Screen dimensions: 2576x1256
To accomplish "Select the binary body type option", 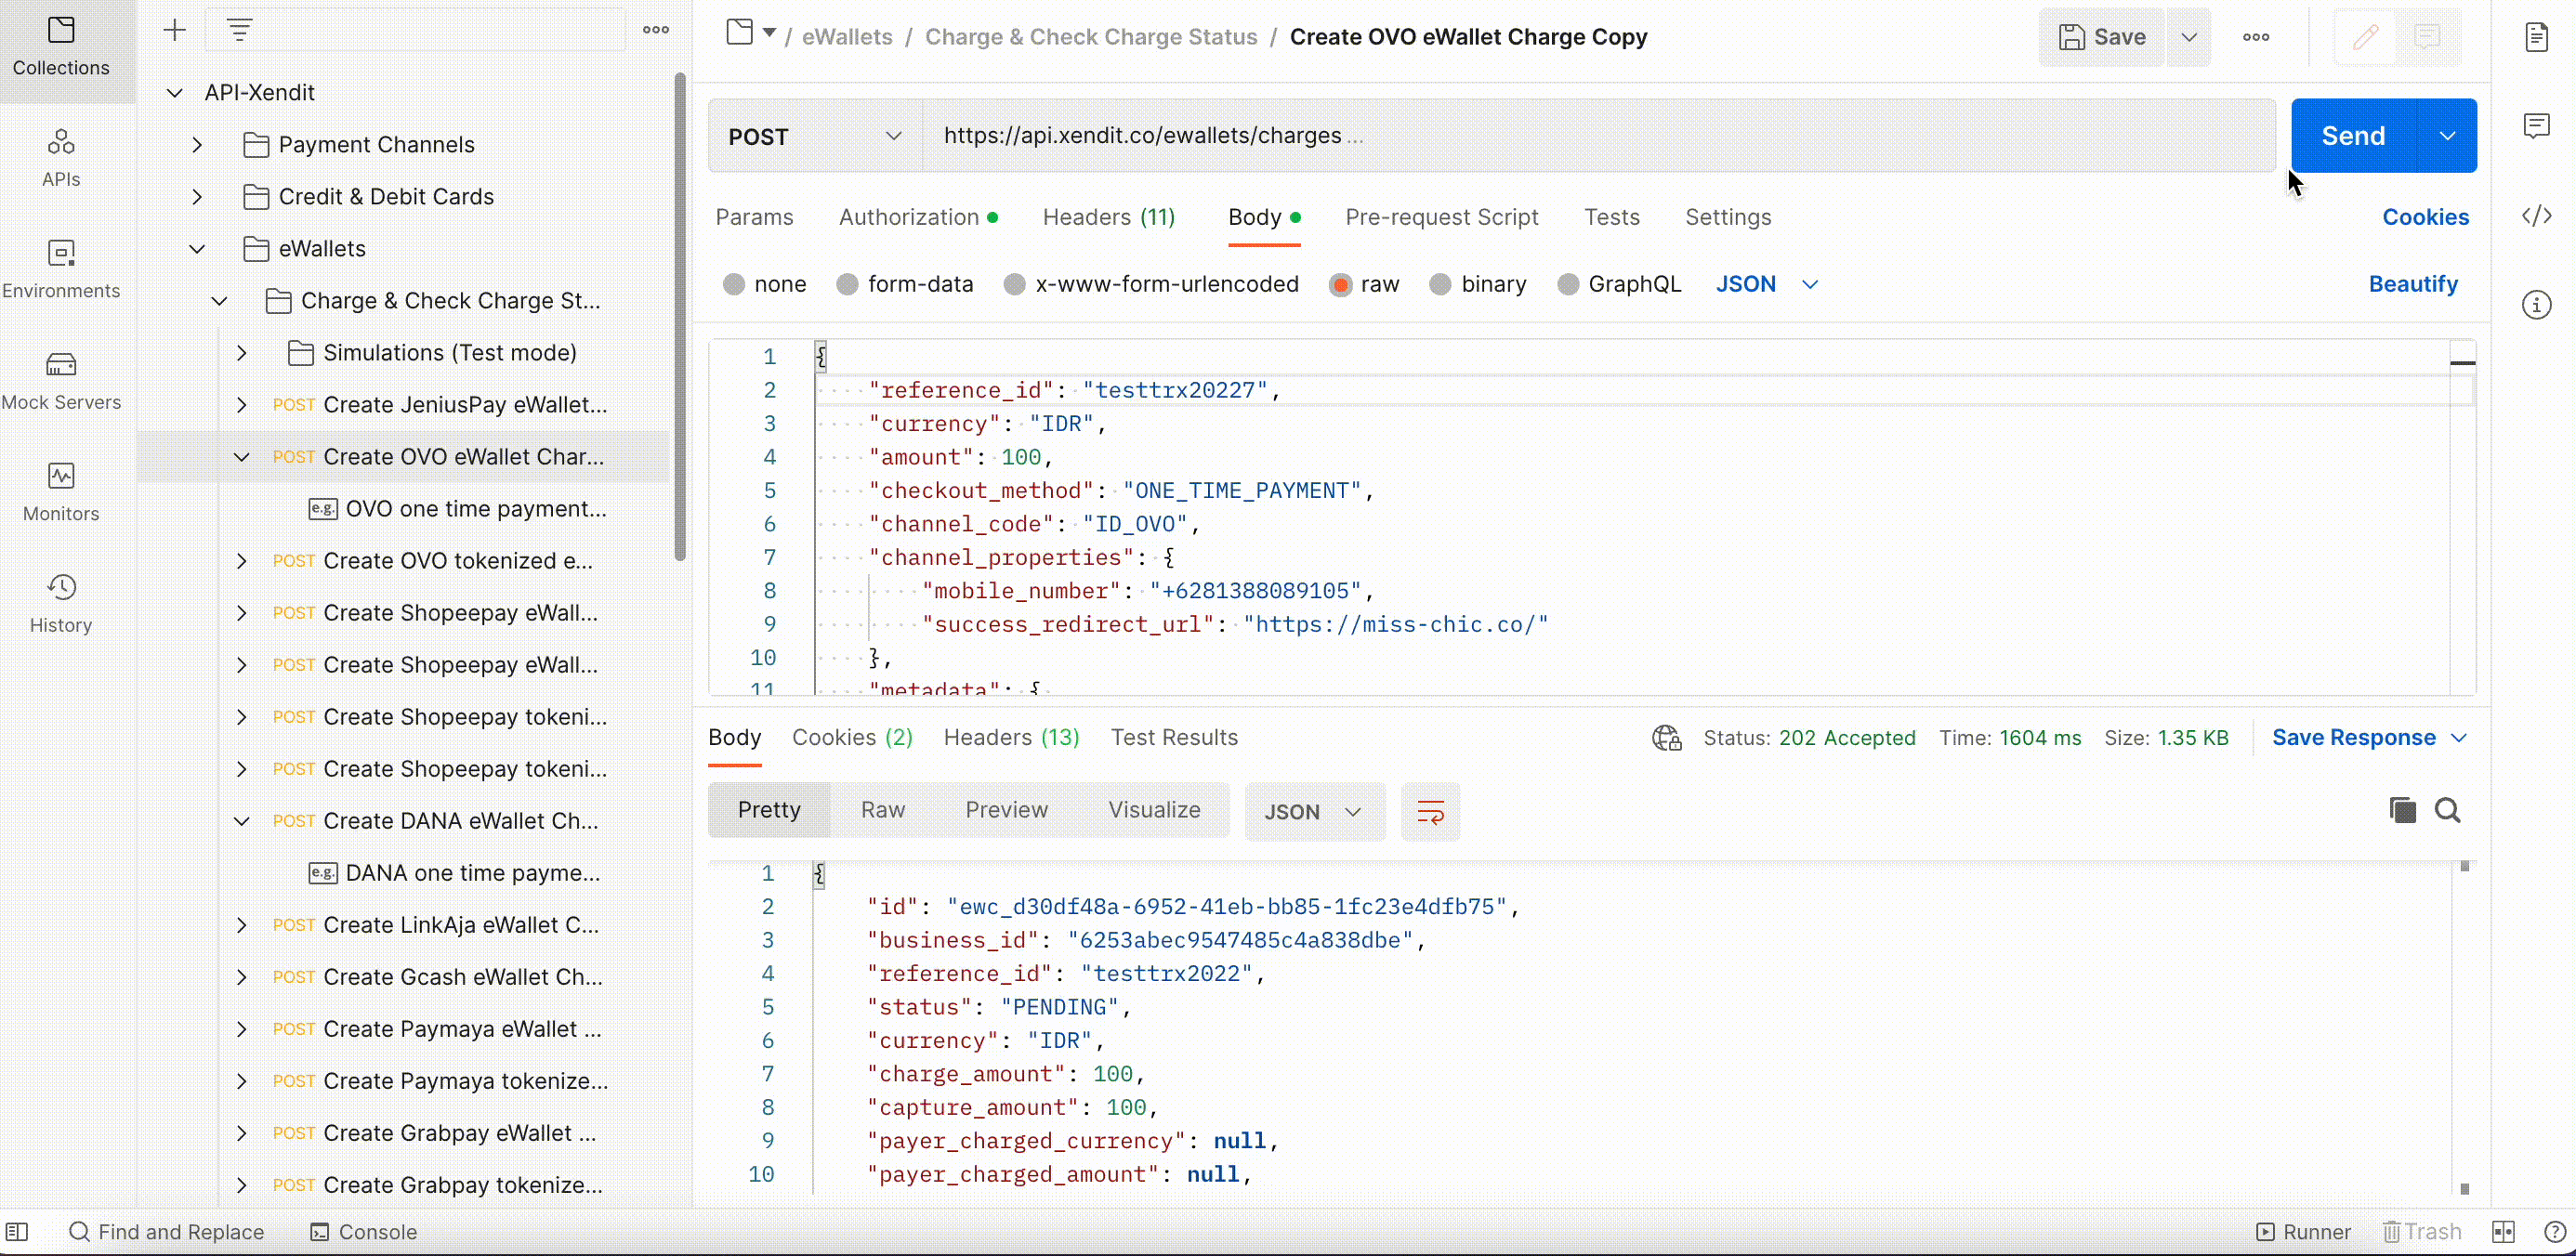I will coord(1440,284).
